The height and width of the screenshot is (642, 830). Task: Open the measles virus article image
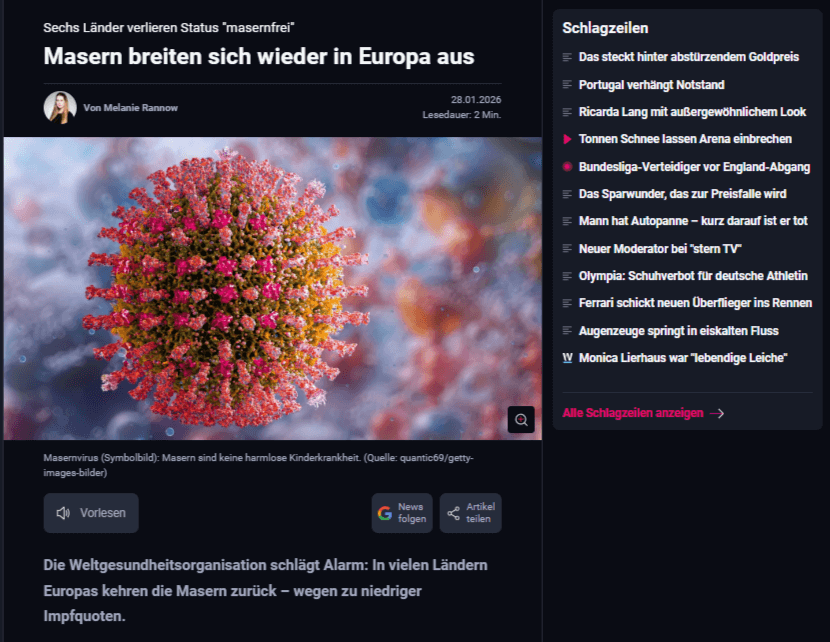[273, 288]
